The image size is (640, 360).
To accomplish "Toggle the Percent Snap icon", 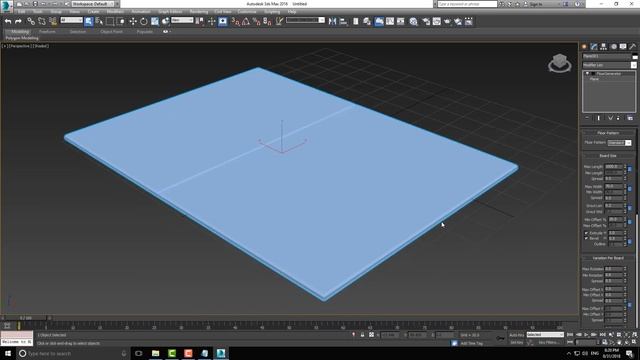I will click(256, 21).
